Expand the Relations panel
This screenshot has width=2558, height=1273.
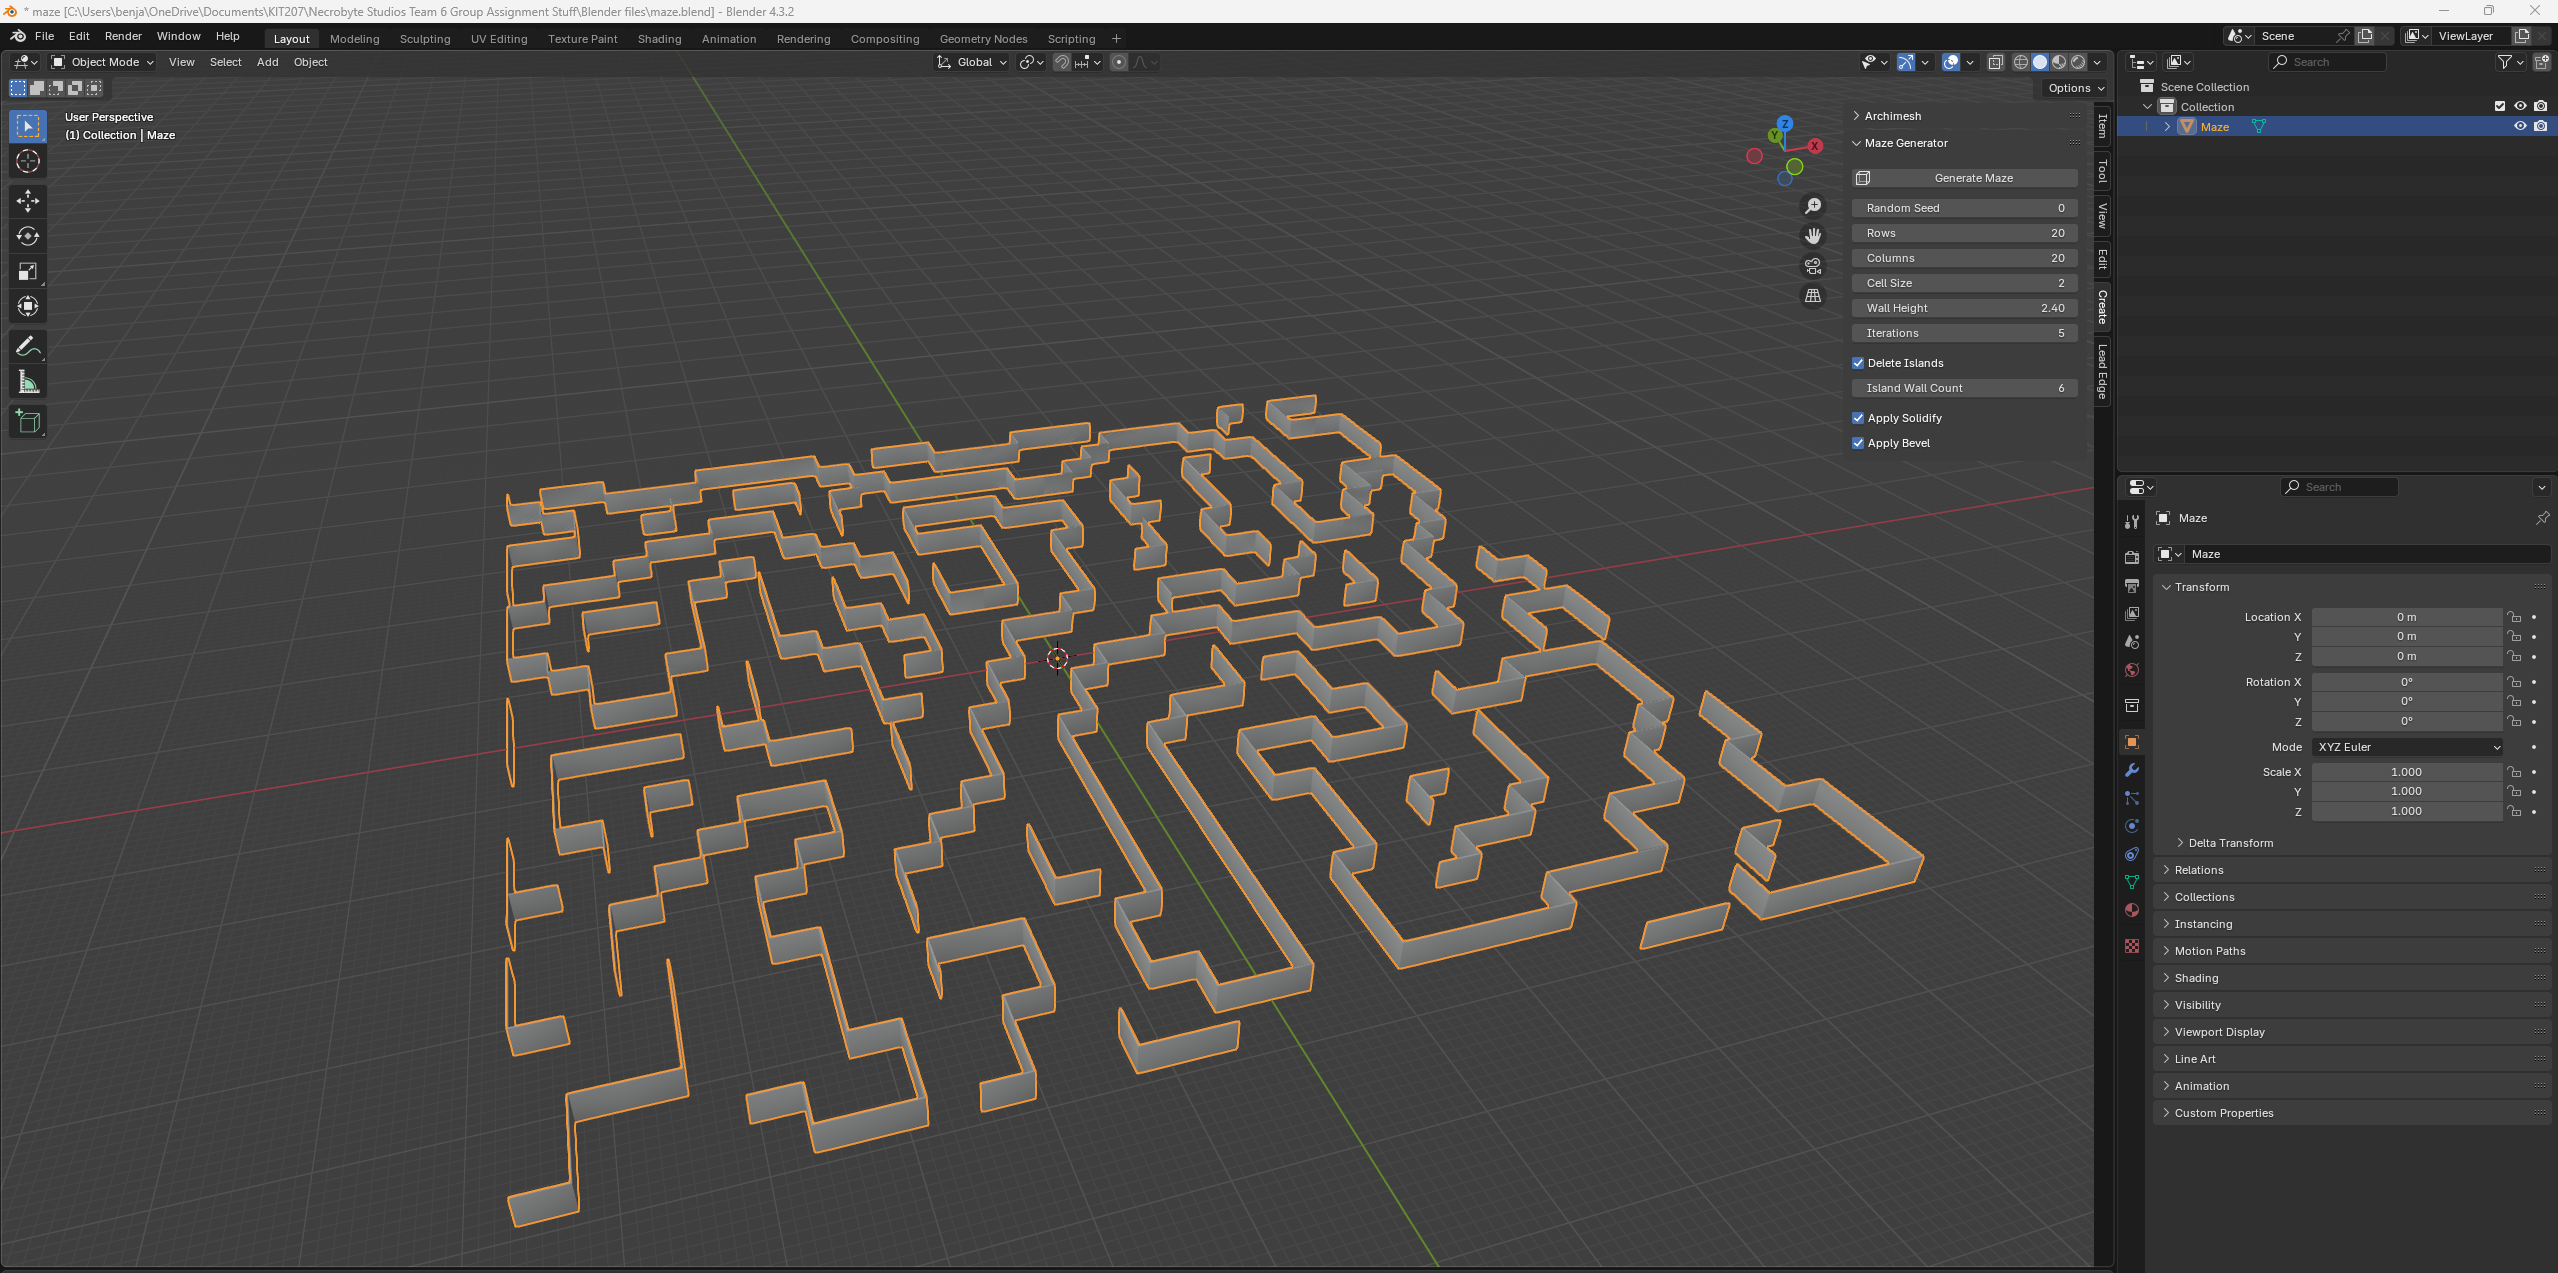pyautogui.click(x=2198, y=870)
